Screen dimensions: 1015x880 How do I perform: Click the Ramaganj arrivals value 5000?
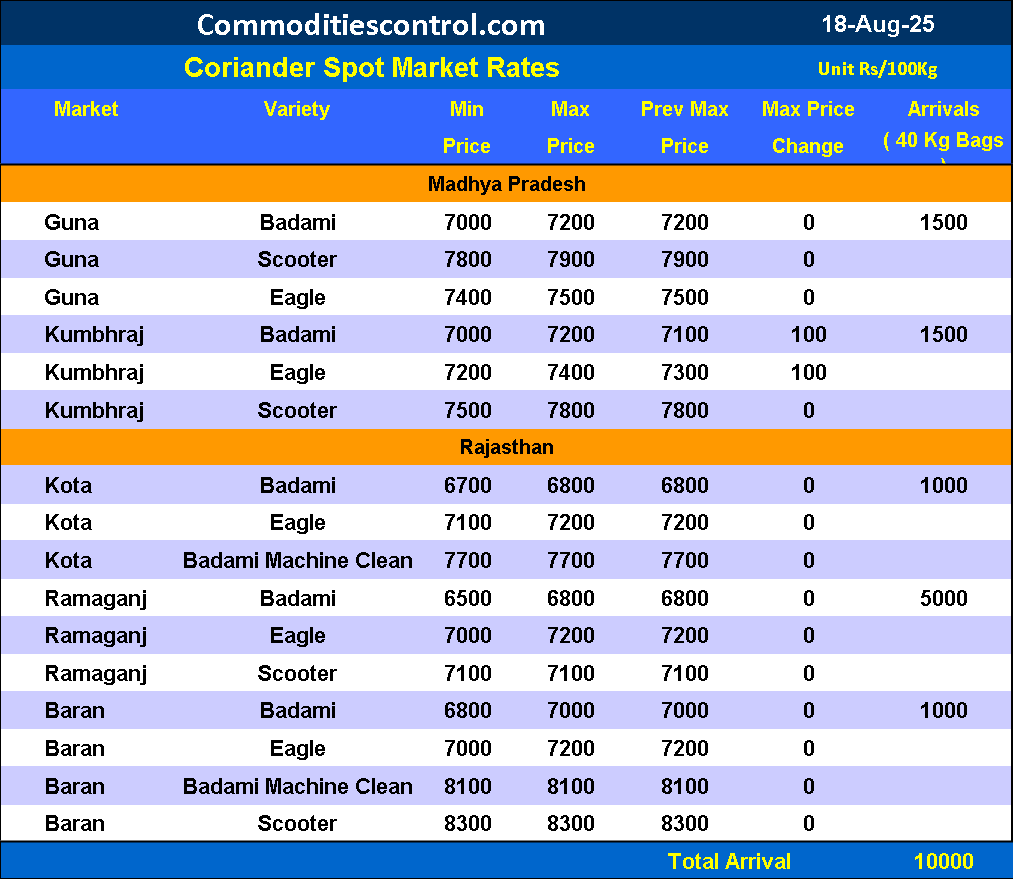click(943, 599)
